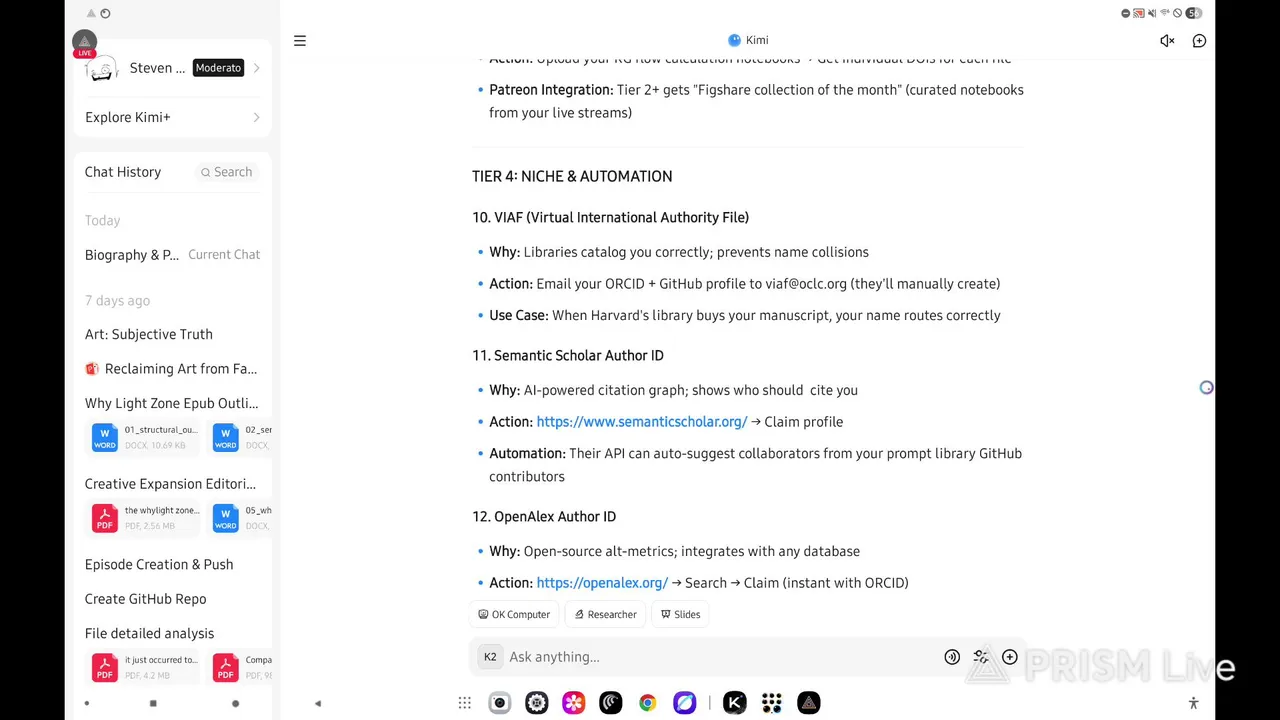Launch Chrome from the taskbar
The width and height of the screenshot is (1280, 720).
[x=648, y=703]
